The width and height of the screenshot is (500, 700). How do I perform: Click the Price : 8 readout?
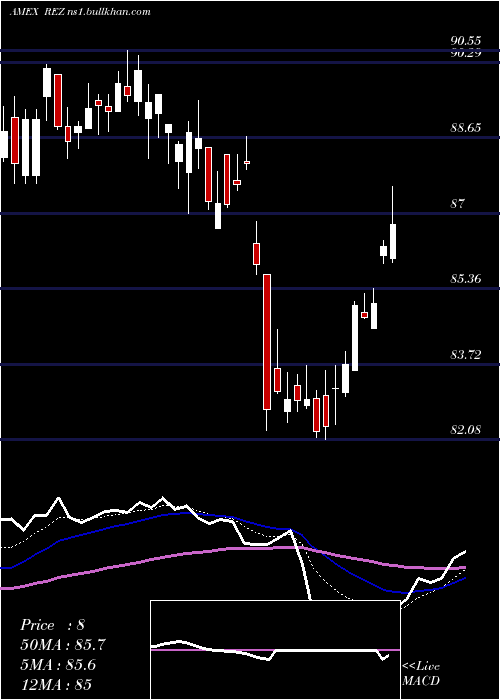[x=52, y=625]
